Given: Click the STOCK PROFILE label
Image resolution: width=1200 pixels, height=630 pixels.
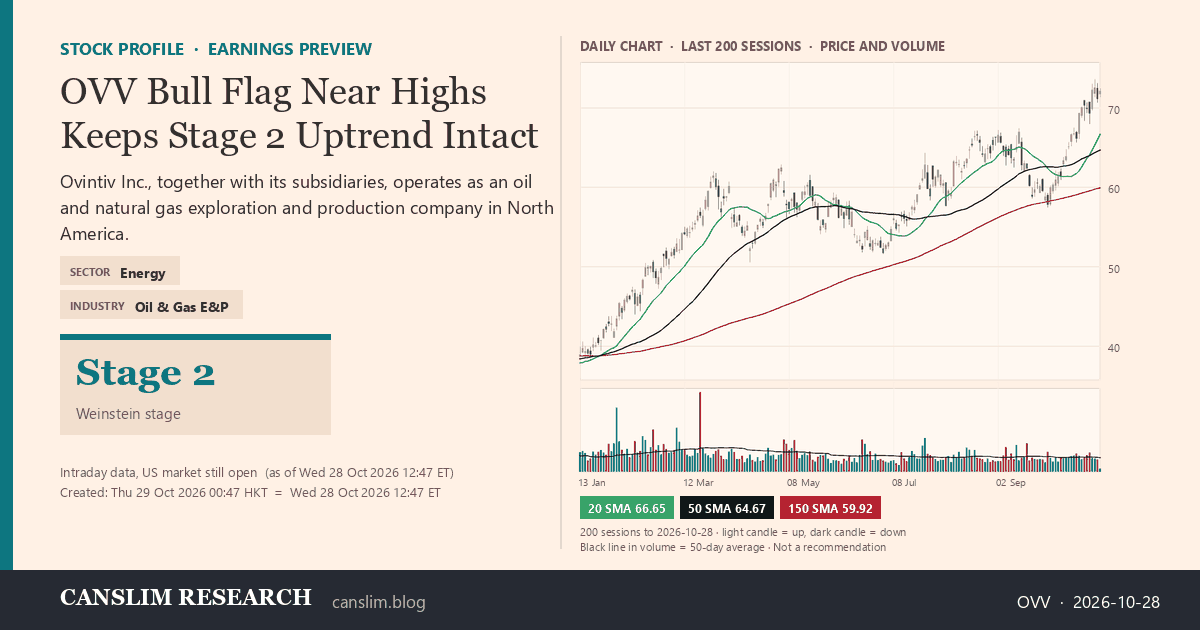Looking at the screenshot, I should (x=122, y=49).
